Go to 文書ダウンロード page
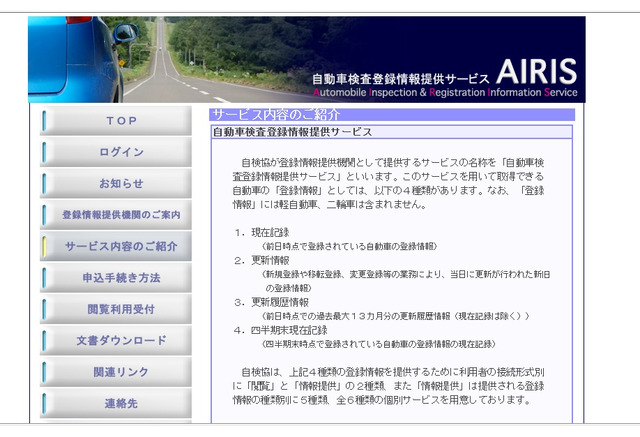Screen dimensions: 640x437 pyautogui.click(x=116, y=341)
